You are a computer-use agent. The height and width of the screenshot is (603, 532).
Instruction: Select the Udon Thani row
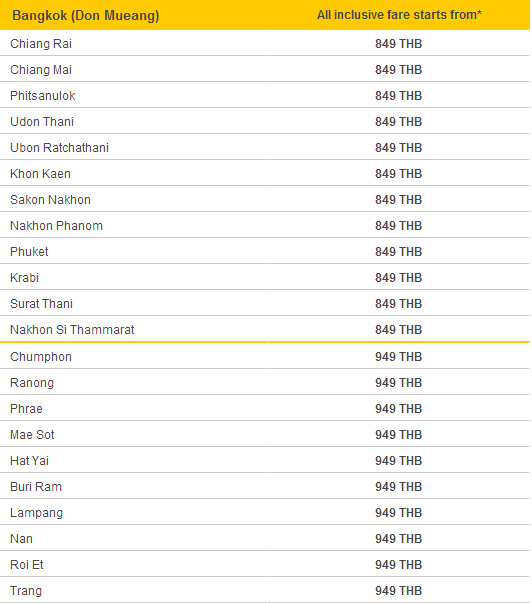click(x=265, y=121)
